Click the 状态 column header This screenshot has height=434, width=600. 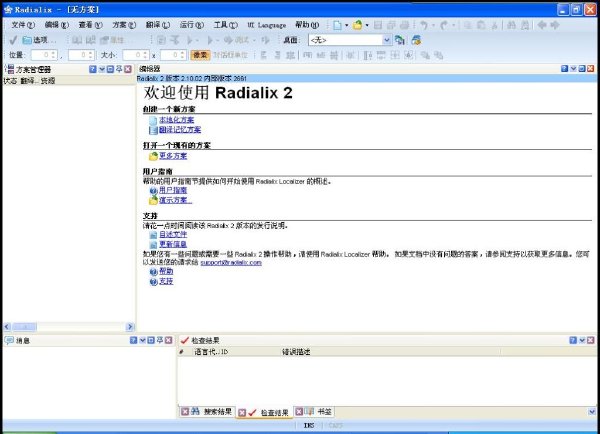point(10,81)
